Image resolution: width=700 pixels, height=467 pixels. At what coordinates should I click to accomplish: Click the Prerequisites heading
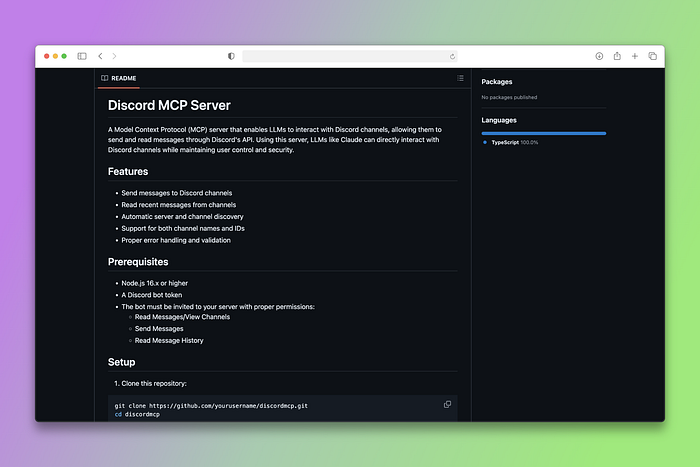point(138,262)
